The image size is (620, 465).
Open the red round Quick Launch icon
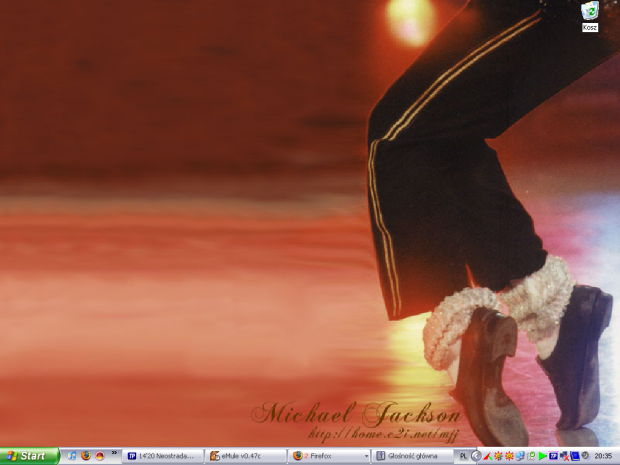click(100, 456)
